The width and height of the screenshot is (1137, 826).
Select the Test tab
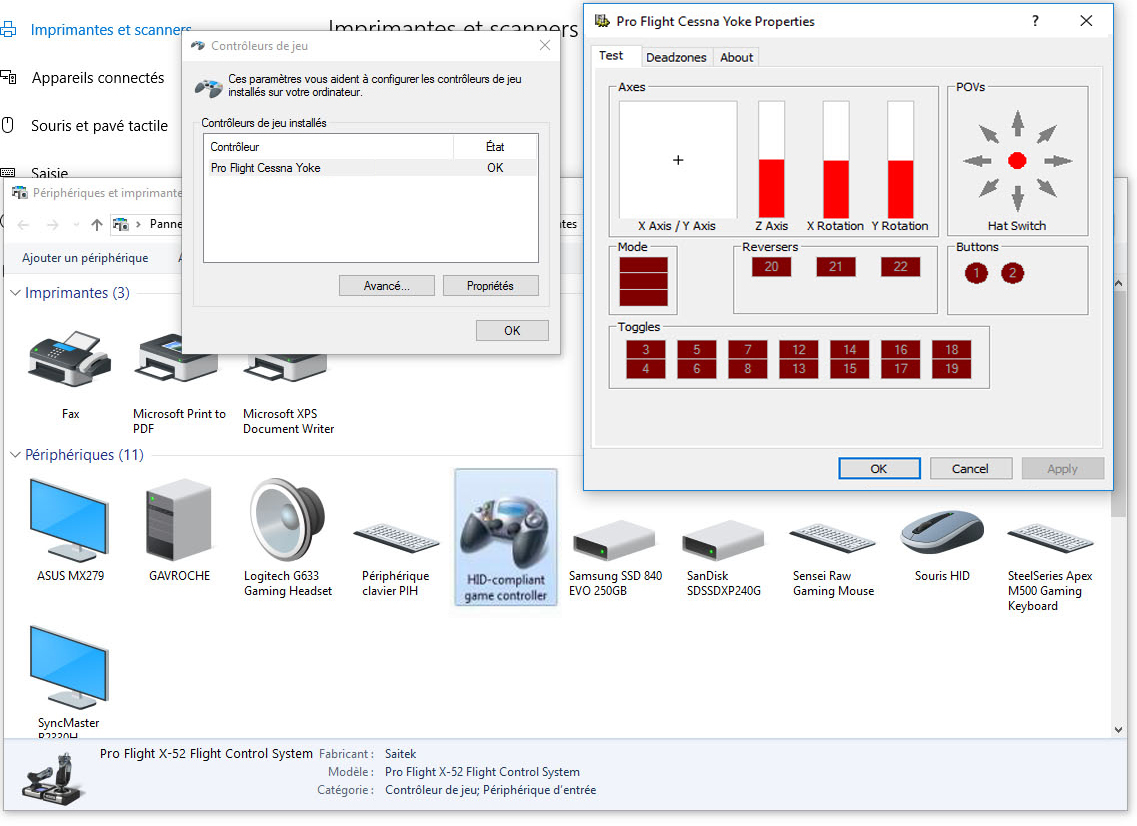pyautogui.click(x=611, y=56)
